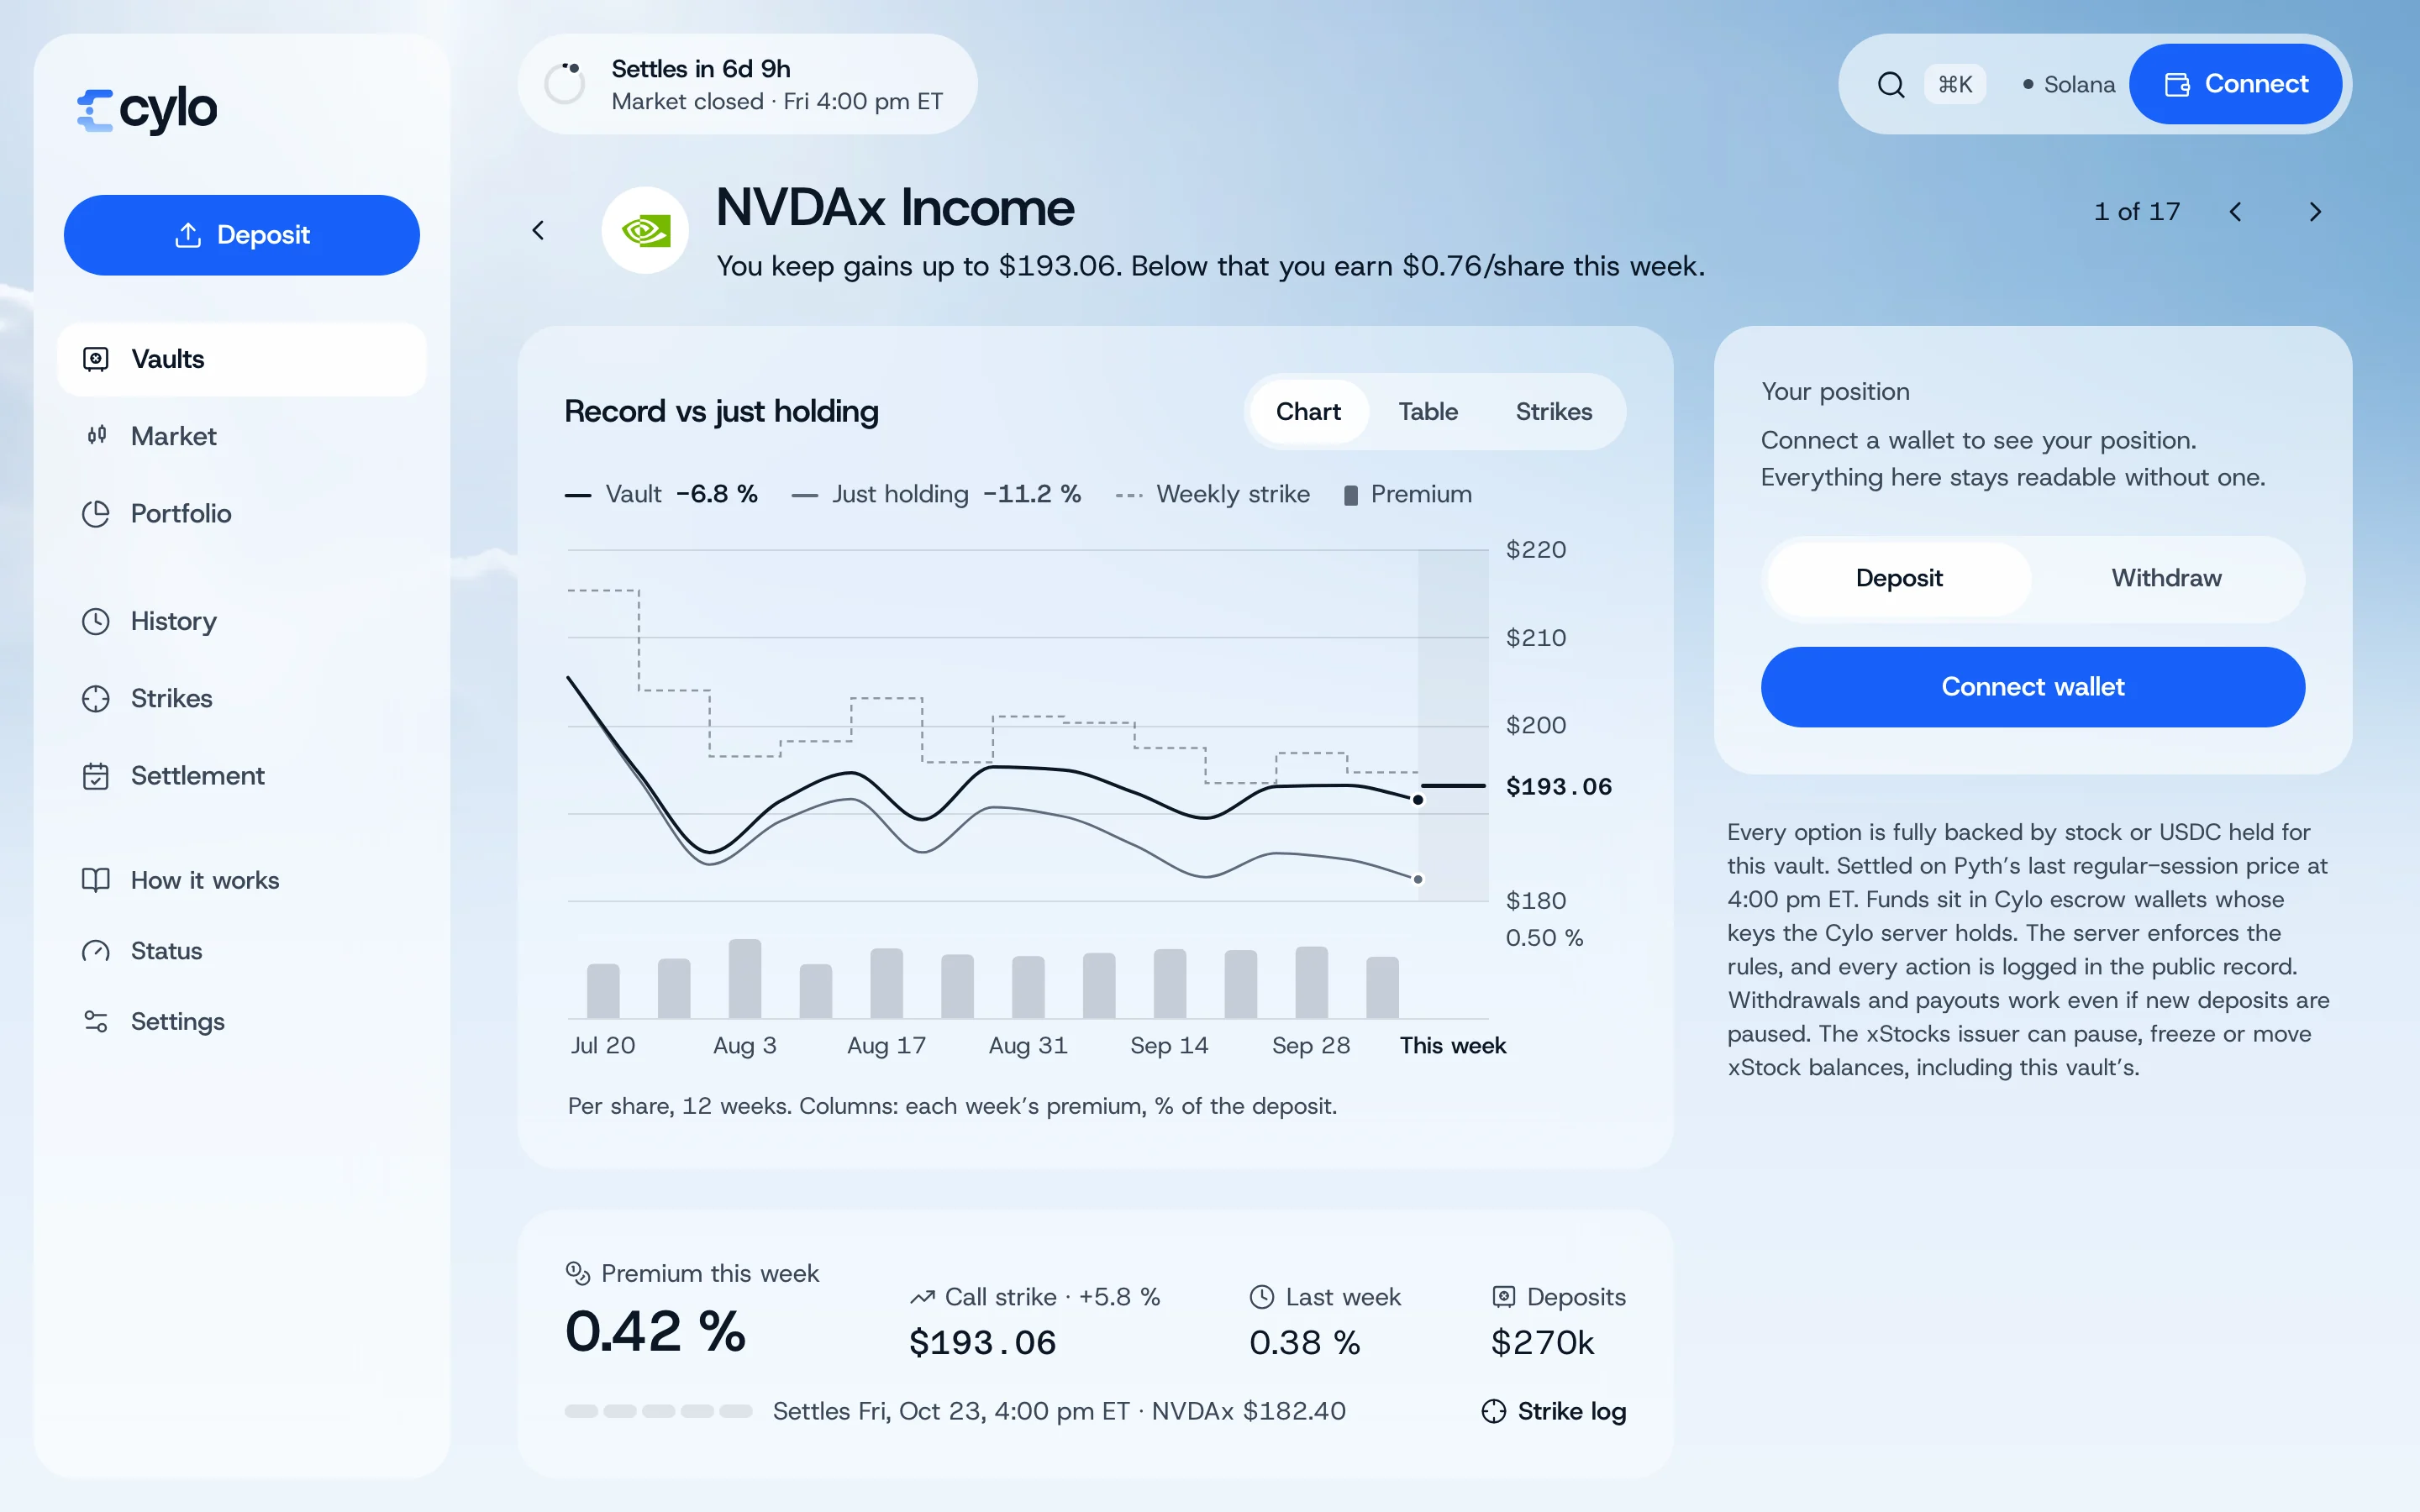Click the 'Settles in 6d 9h' text
Image resolution: width=2420 pixels, height=1512 pixels.
tap(701, 69)
